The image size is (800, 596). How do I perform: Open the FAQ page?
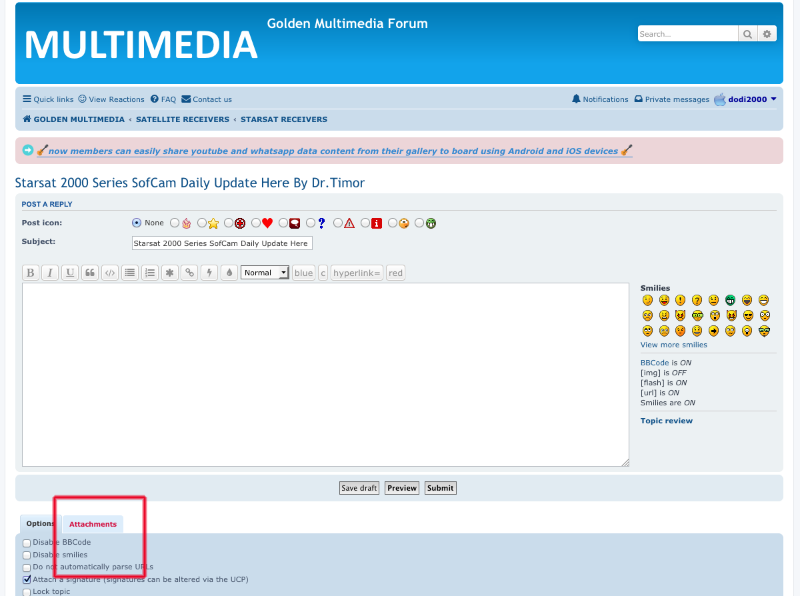click(163, 99)
